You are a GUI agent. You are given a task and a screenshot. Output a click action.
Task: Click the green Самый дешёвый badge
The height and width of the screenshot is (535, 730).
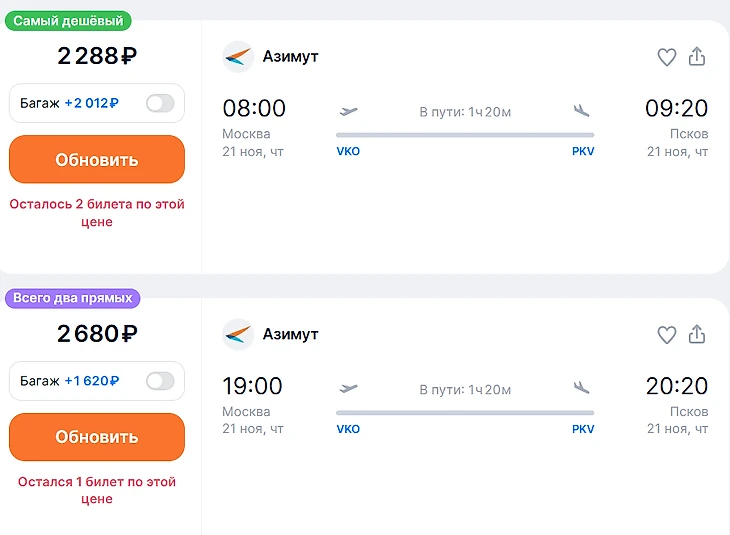coord(69,20)
